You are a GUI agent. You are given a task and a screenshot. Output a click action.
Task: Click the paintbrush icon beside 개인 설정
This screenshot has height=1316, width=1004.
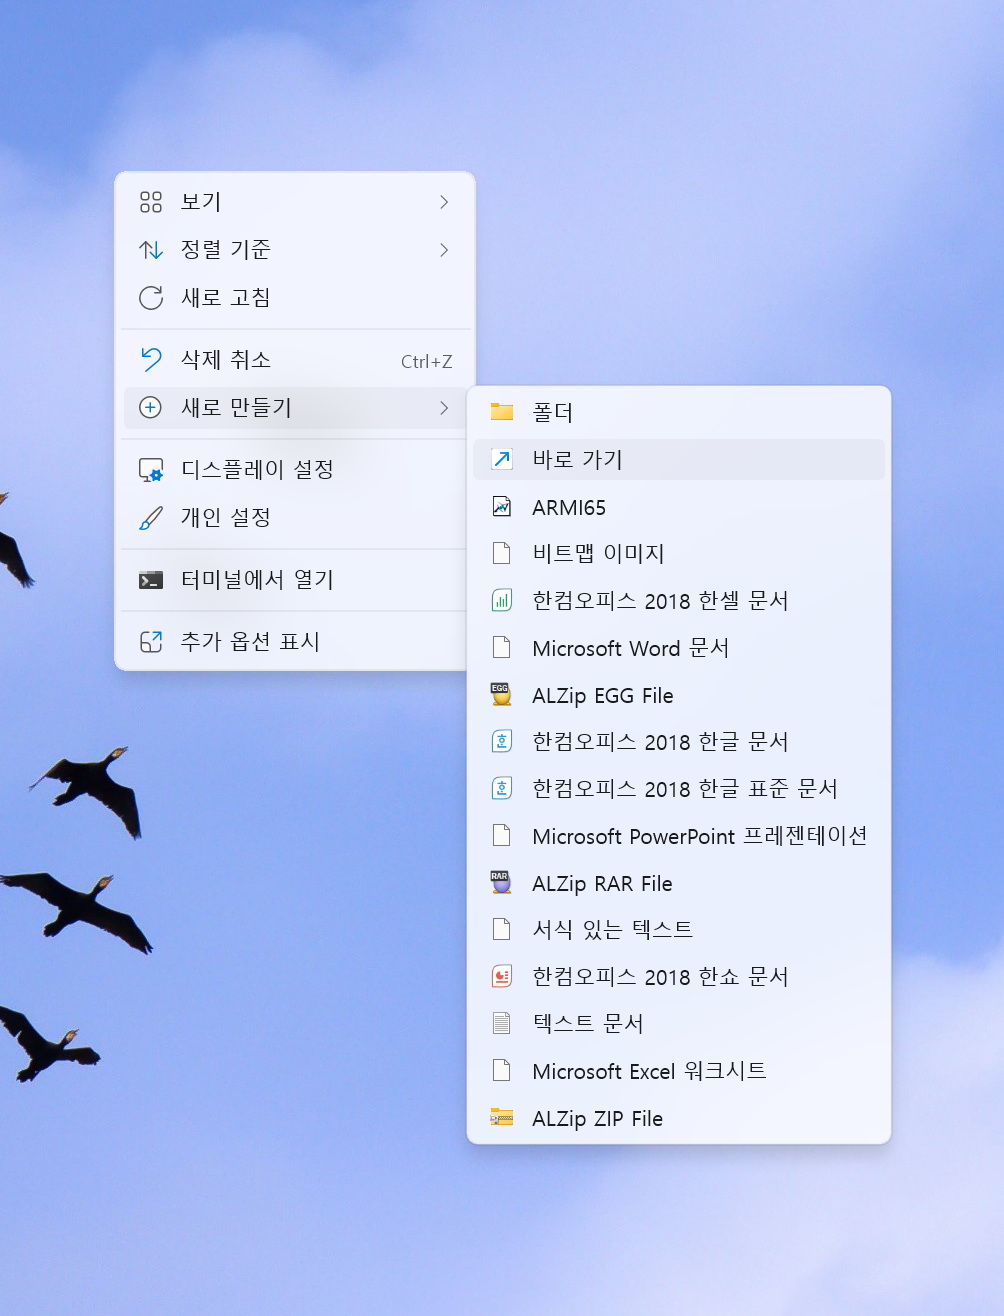coord(151,518)
